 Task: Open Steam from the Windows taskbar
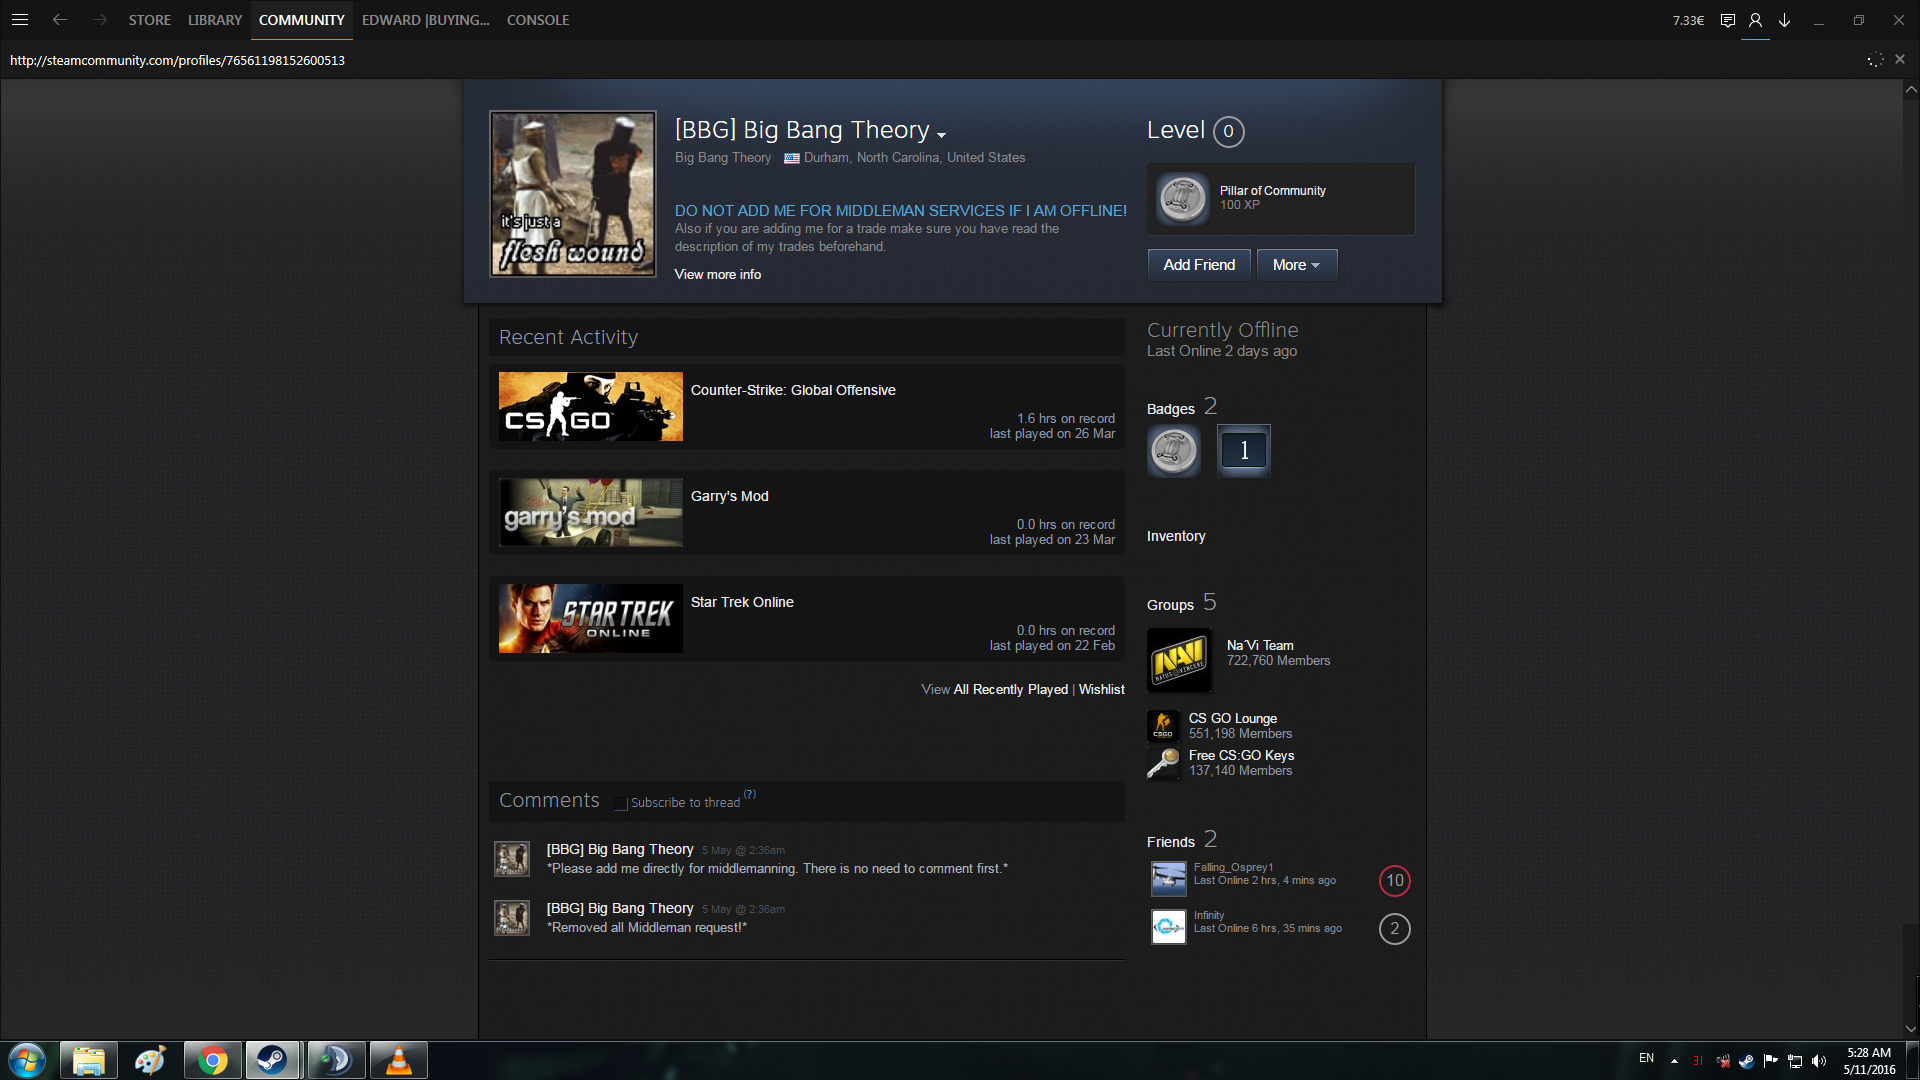273,1059
